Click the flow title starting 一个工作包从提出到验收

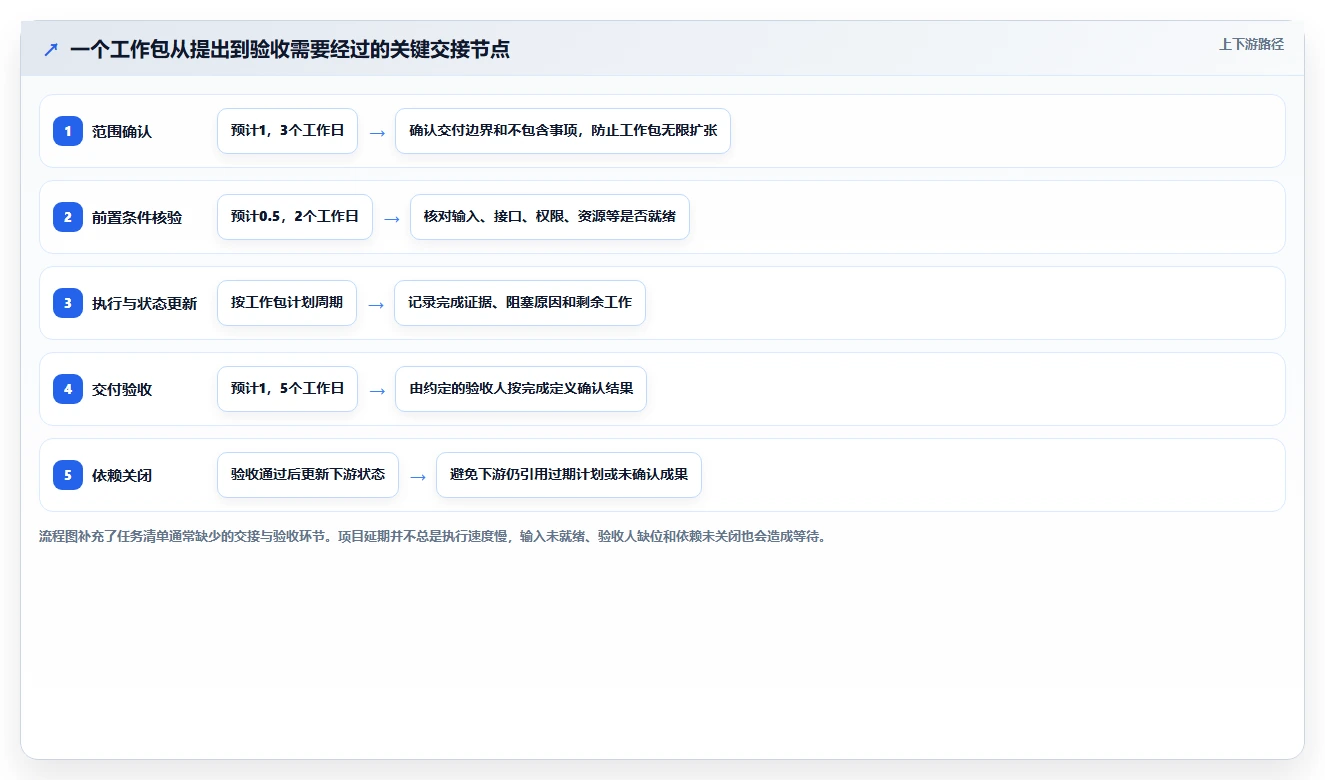pyautogui.click(x=290, y=49)
